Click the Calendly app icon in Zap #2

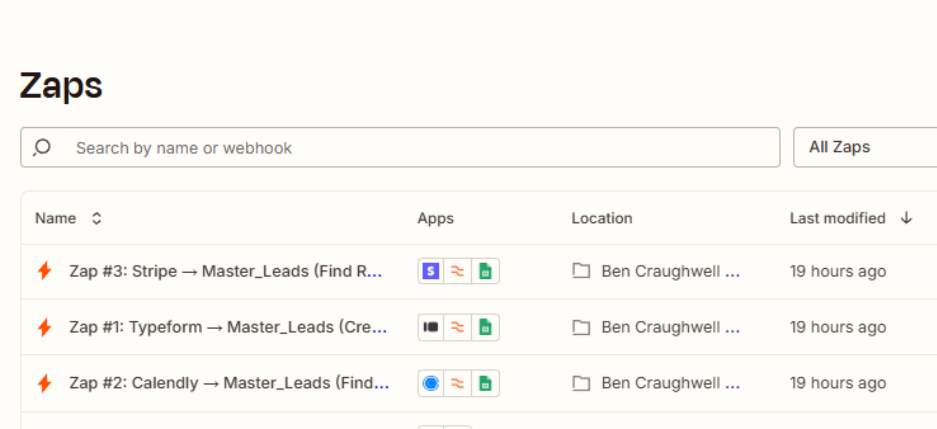(x=431, y=383)
